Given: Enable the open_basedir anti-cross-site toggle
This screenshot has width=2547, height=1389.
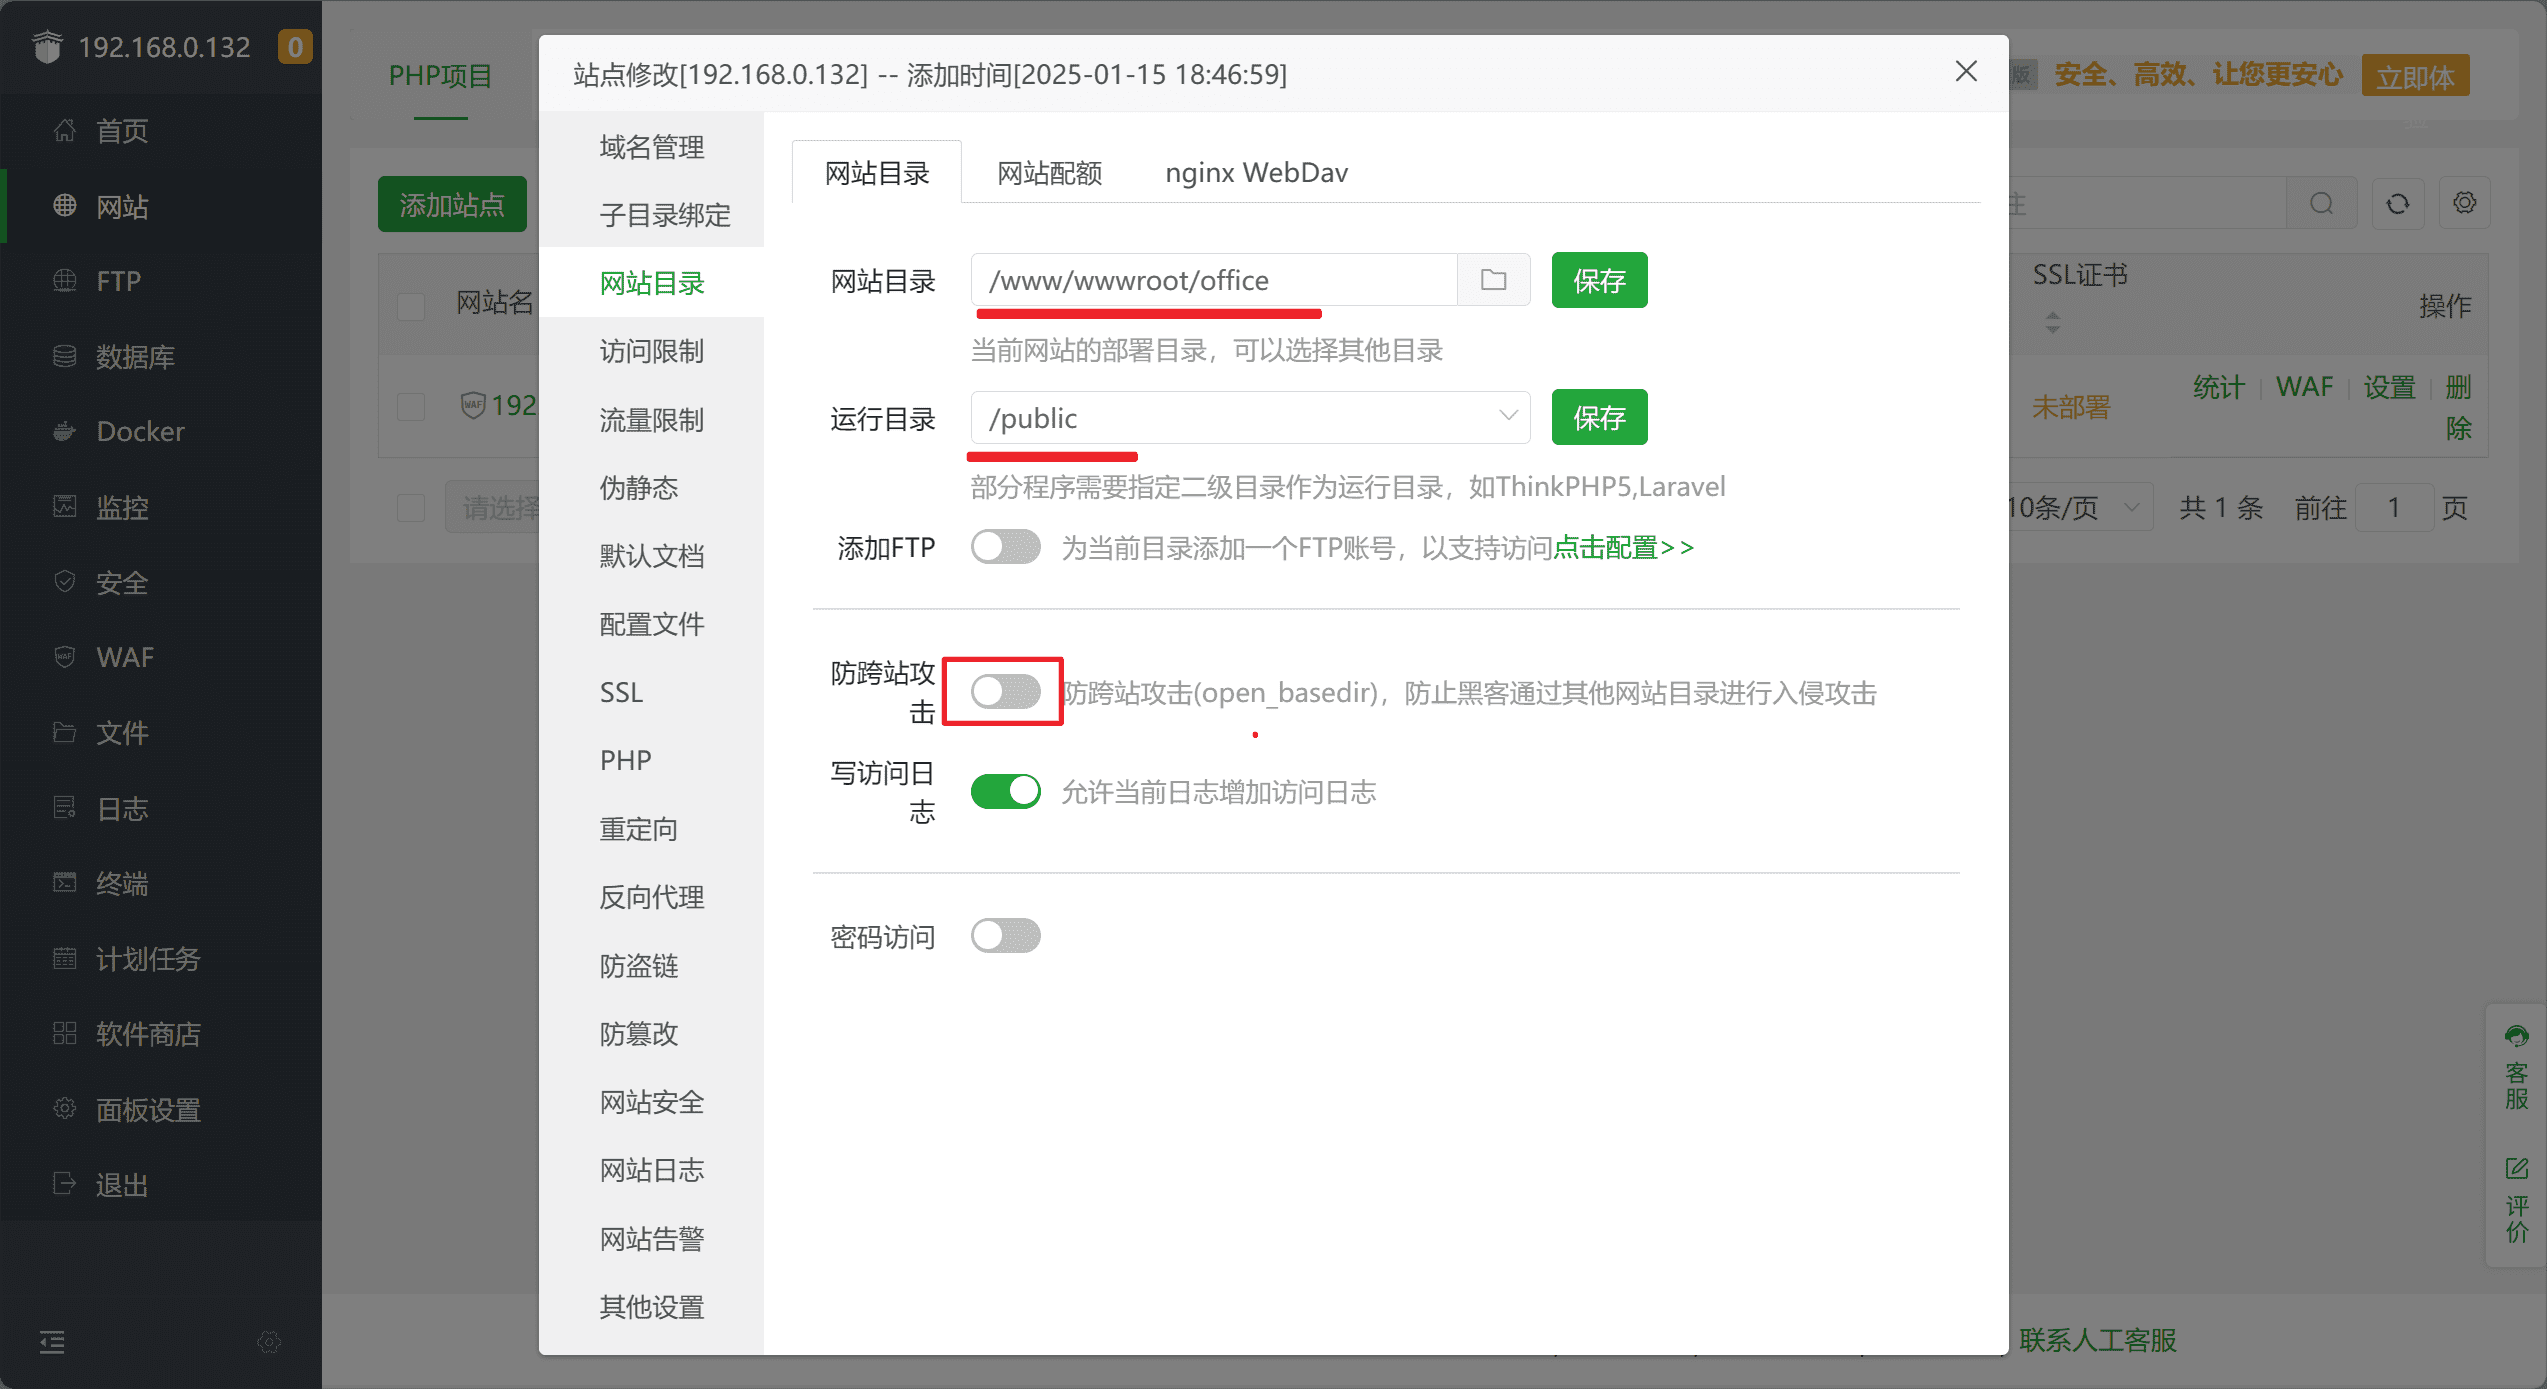Looking at the screenshot, I should [x=1005, y=691].
